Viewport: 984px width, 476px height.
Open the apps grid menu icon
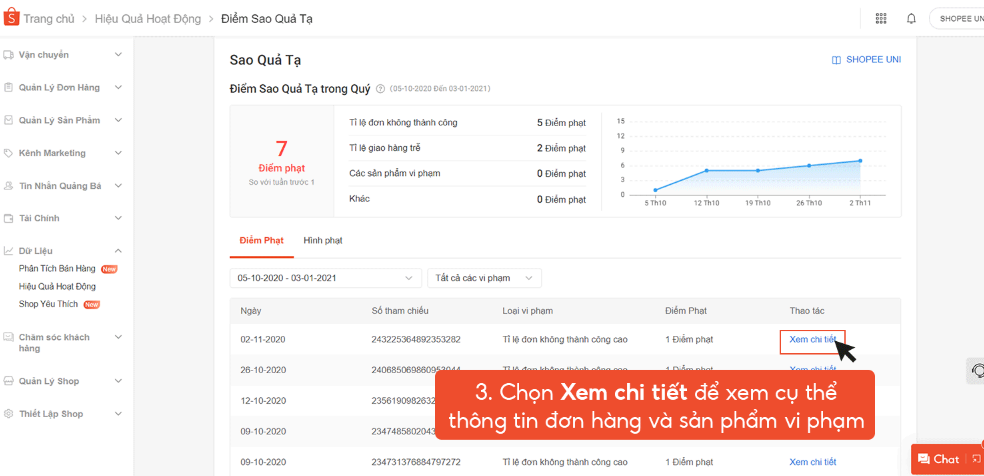[x=880, y=18]
